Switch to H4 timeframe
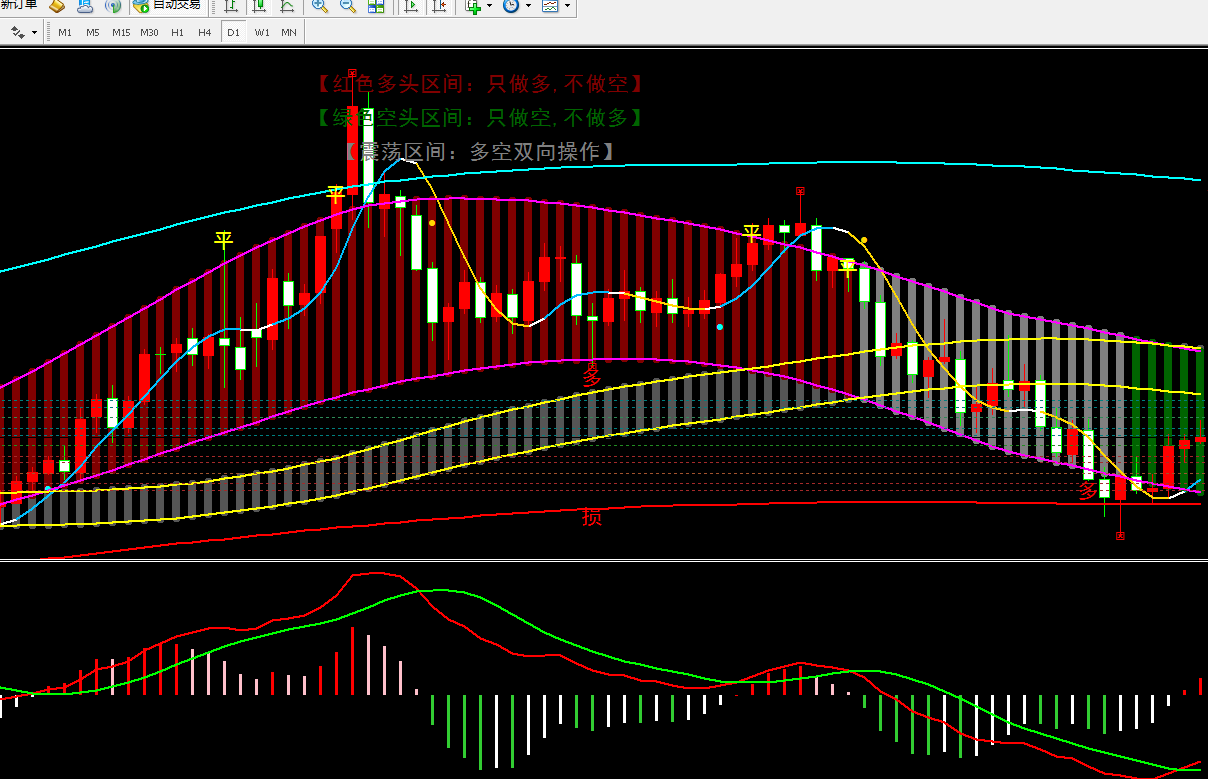 (205, 32)
